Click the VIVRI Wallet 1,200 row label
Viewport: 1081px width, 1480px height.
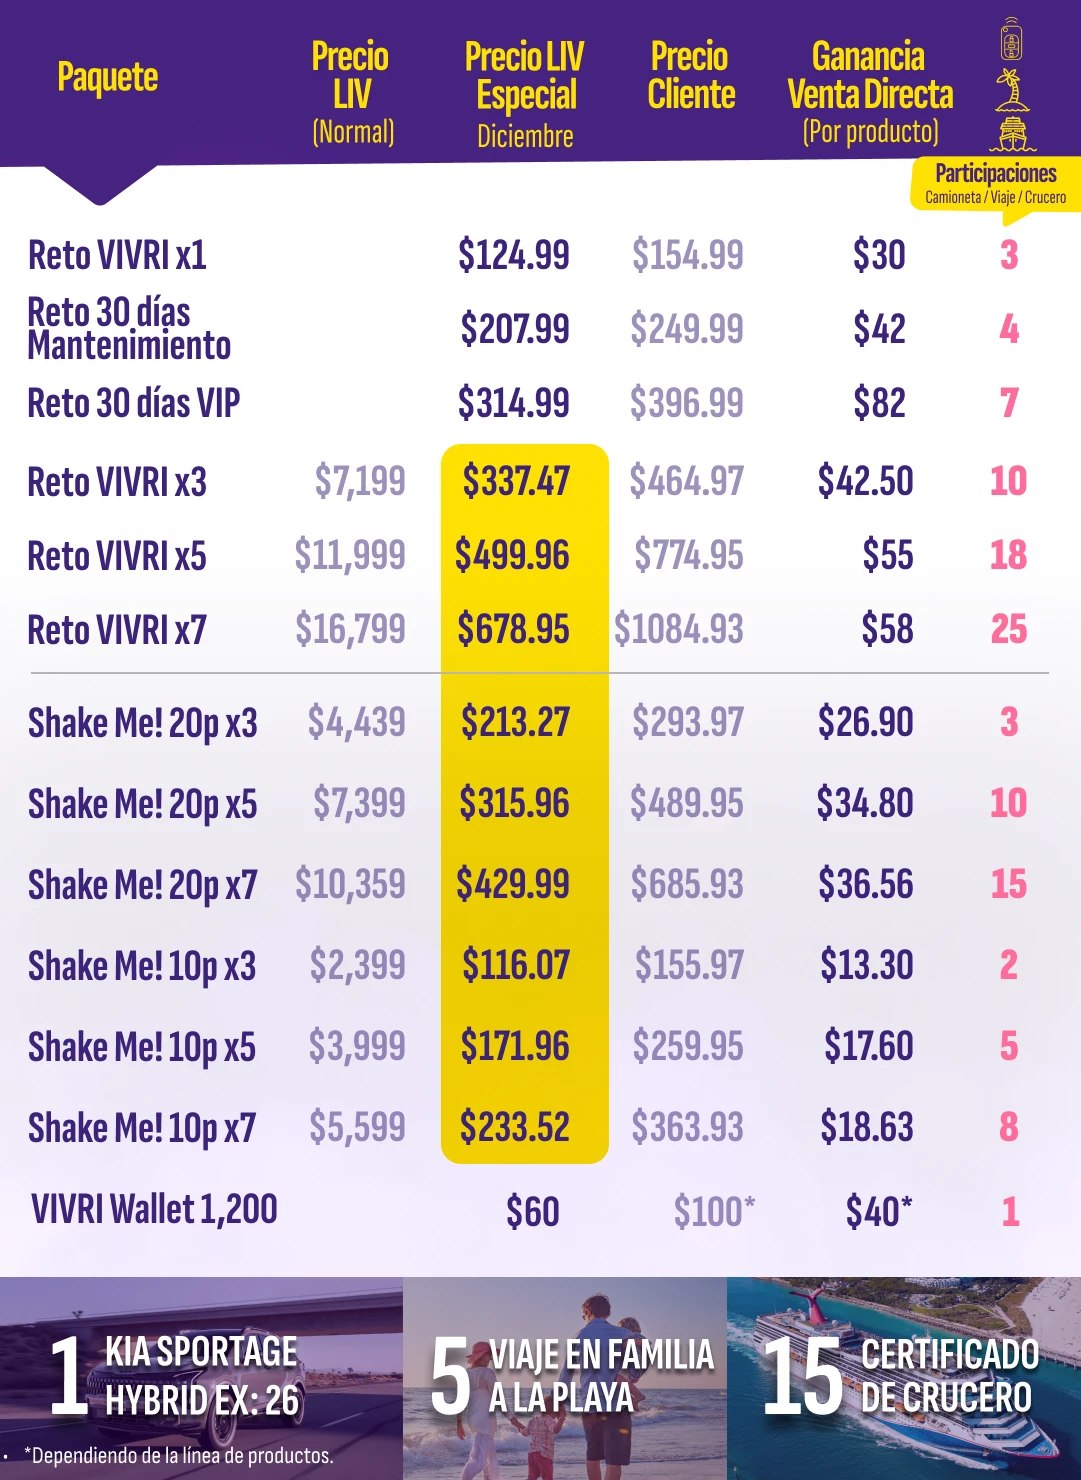[x=154, y=1209]
